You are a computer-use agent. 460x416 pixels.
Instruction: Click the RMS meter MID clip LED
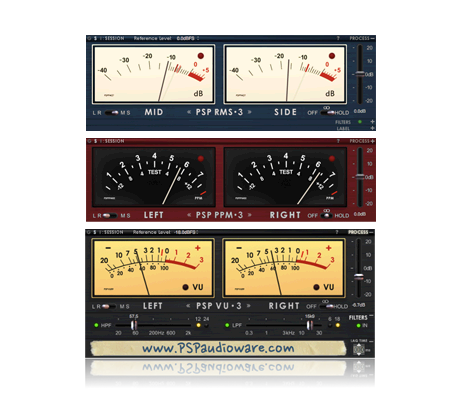[201, 56]
